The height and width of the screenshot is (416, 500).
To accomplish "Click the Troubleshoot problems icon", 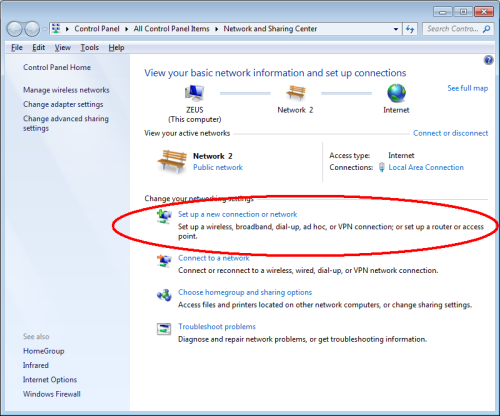I will [x=164, y=329].
